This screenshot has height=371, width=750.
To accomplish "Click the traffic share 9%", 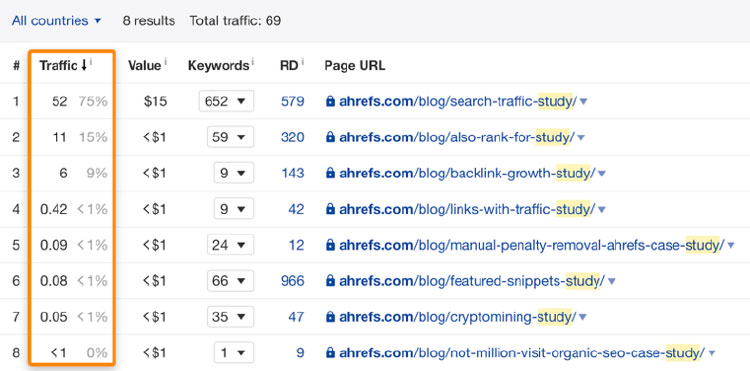I will pos(97,173).
